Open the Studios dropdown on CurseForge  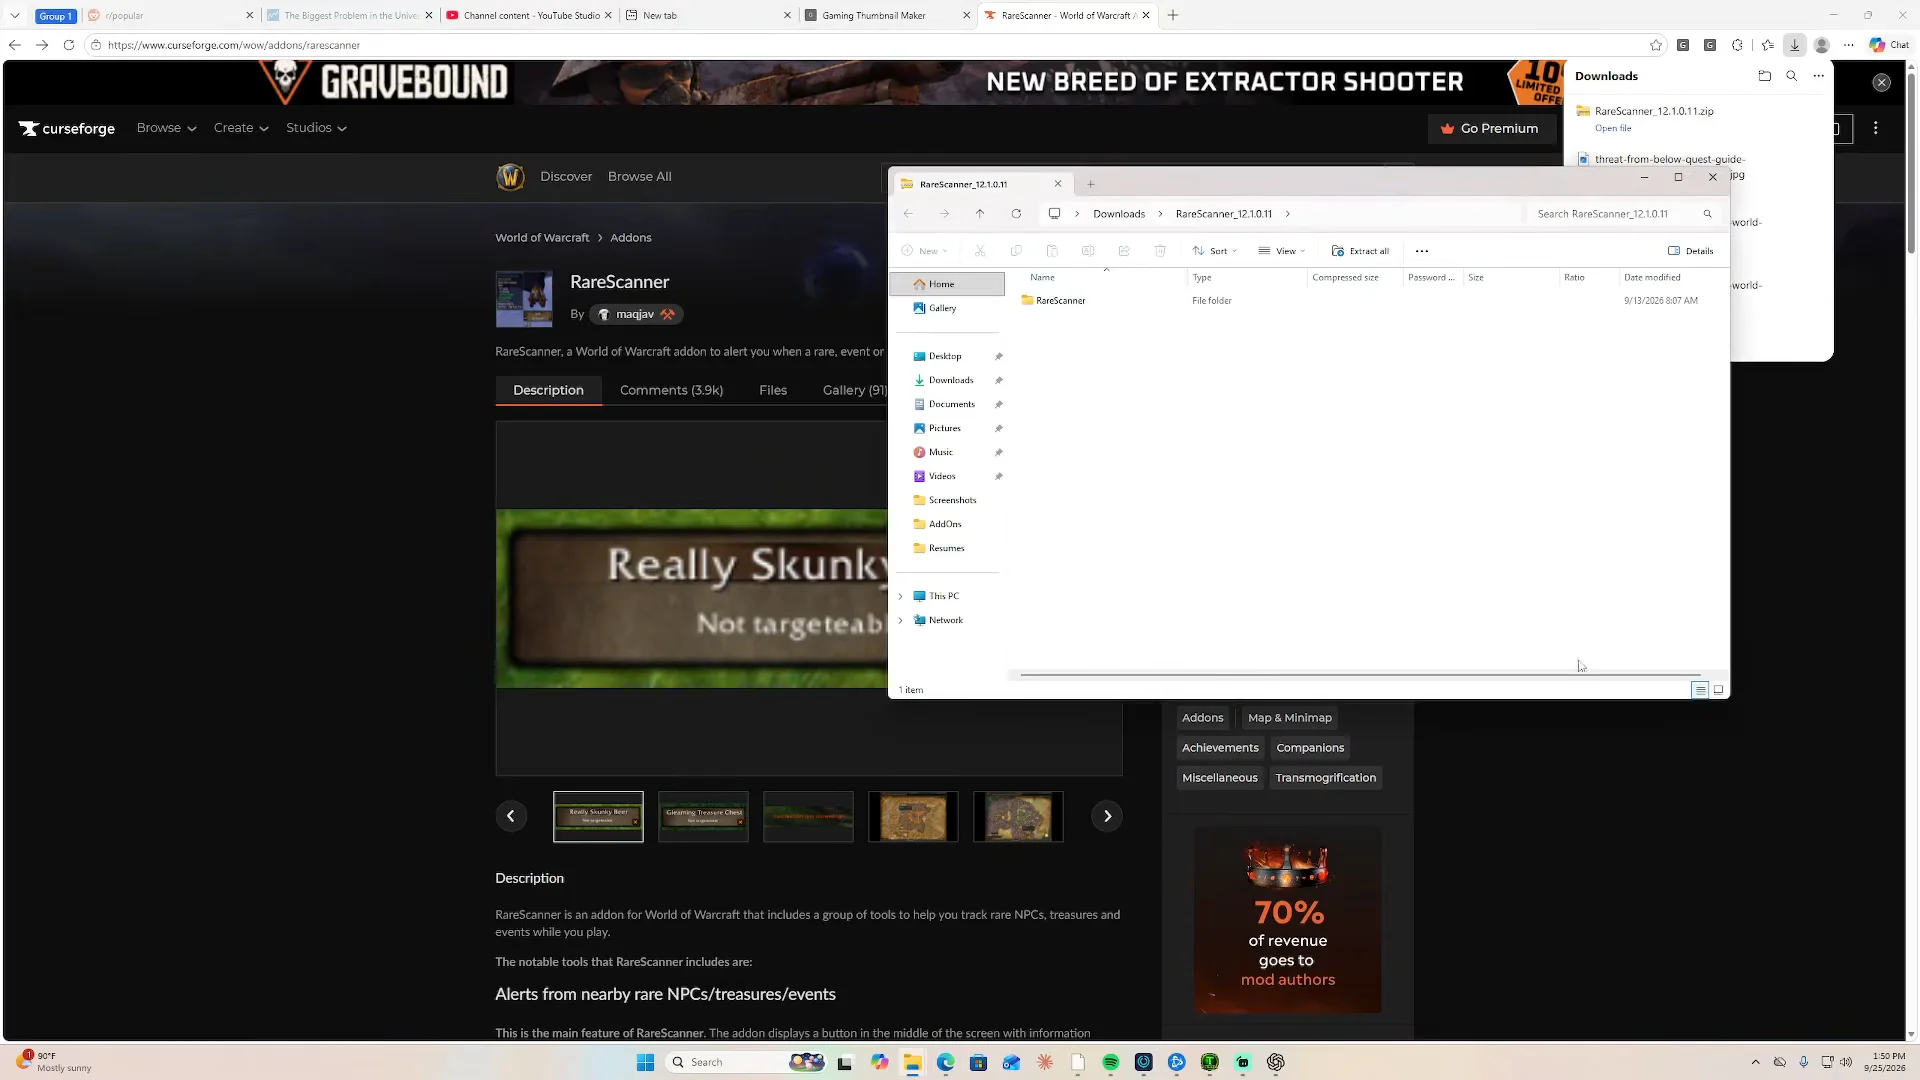316,128
